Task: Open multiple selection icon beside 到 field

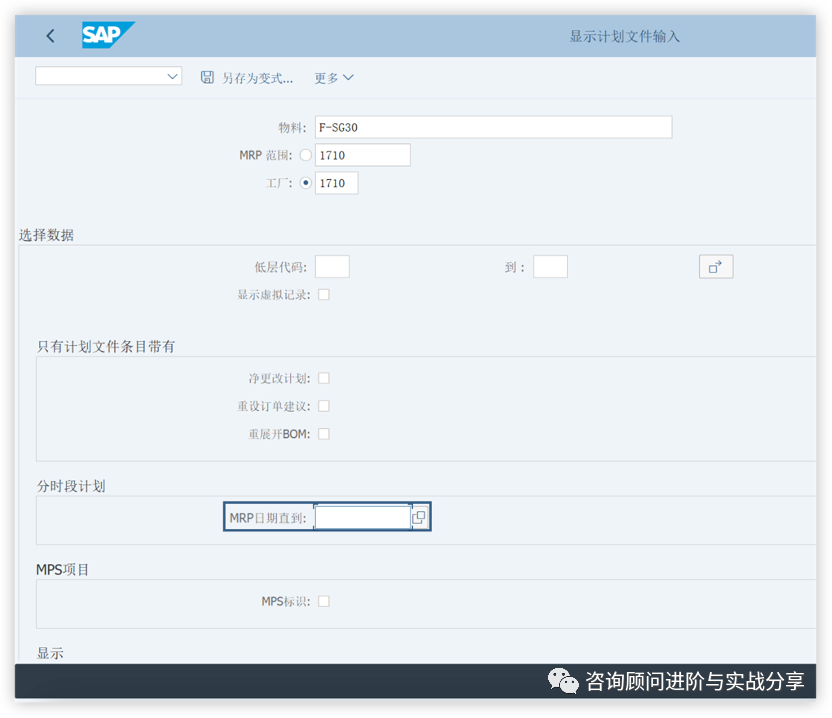Action: click(716, 266)
